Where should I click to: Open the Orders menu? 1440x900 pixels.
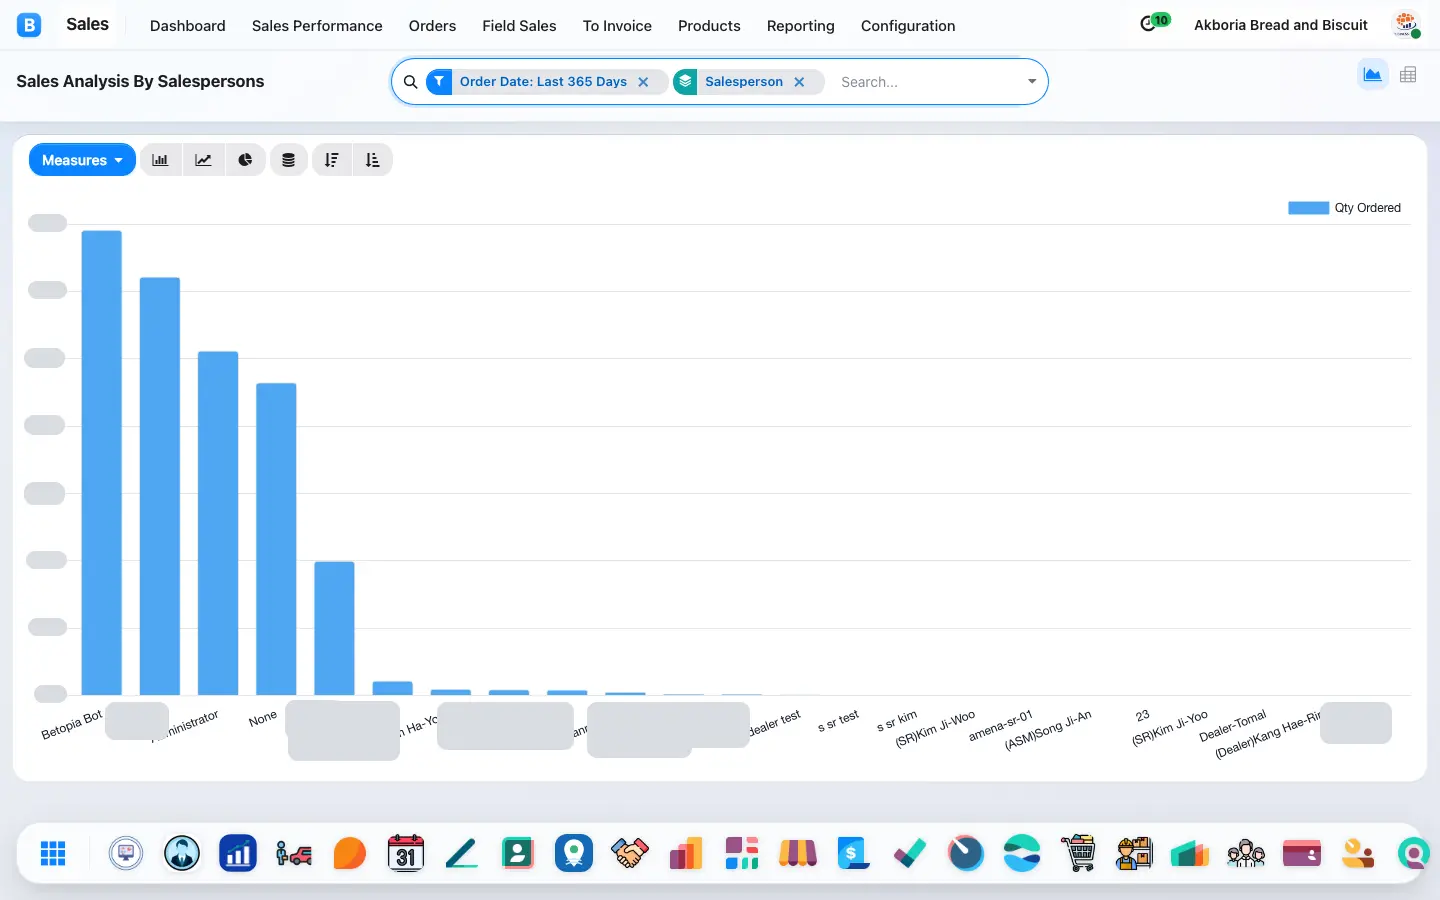tap(432, 26)
